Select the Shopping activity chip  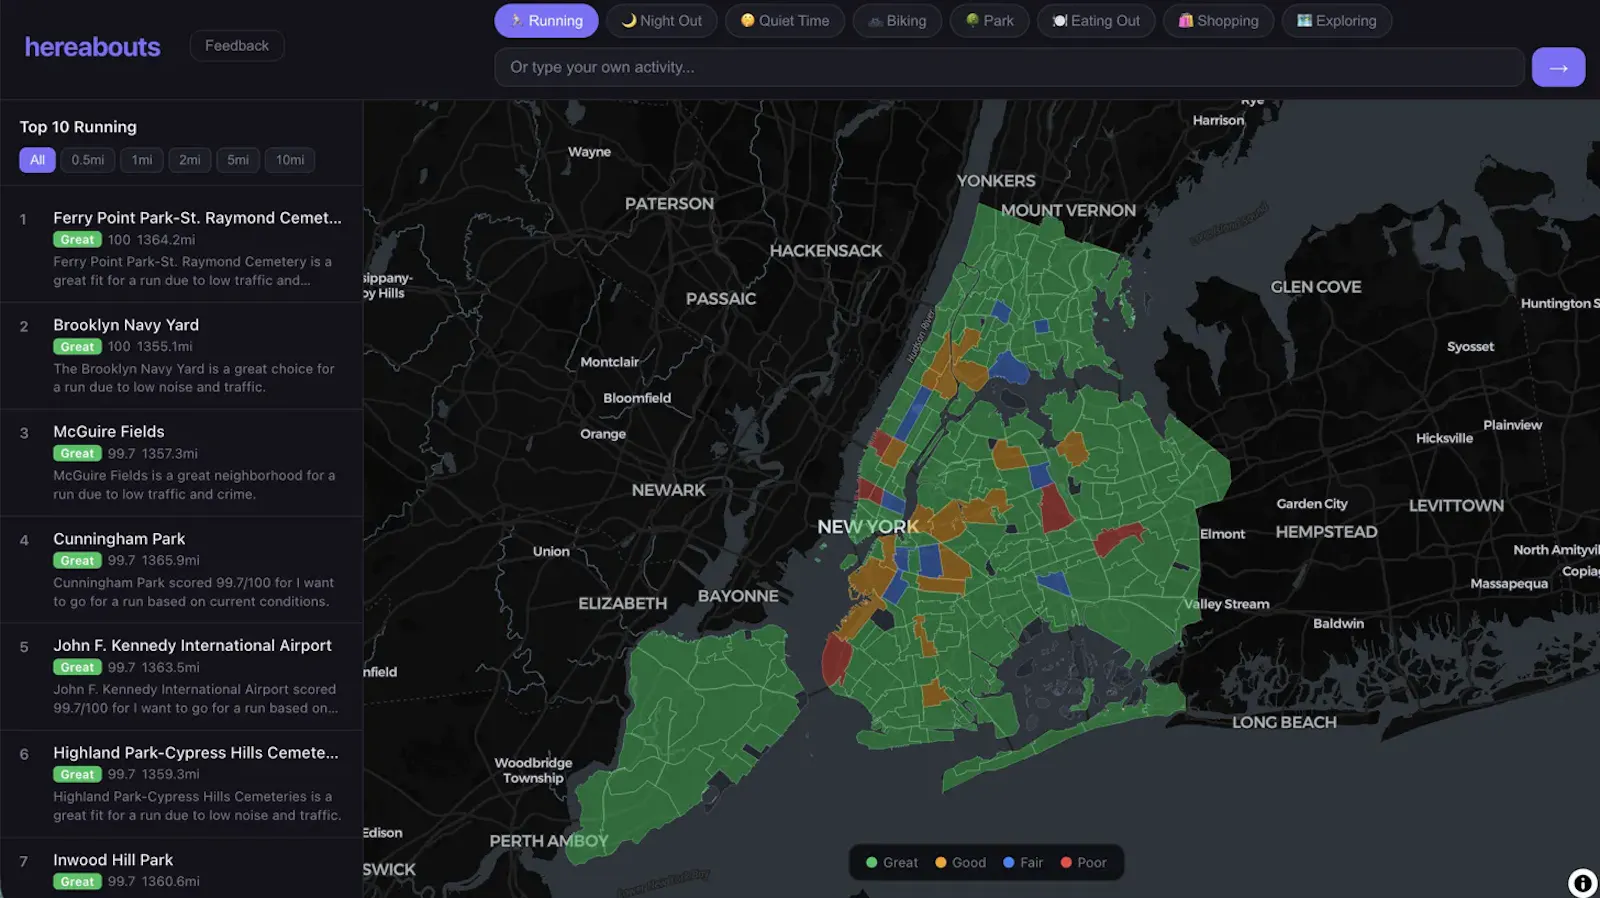coord(1218,21)
